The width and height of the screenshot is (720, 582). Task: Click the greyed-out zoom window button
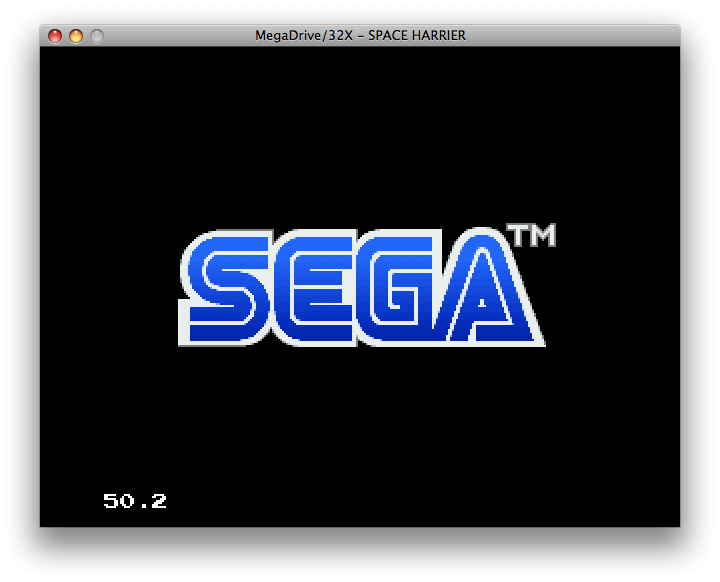pos(97,36)
